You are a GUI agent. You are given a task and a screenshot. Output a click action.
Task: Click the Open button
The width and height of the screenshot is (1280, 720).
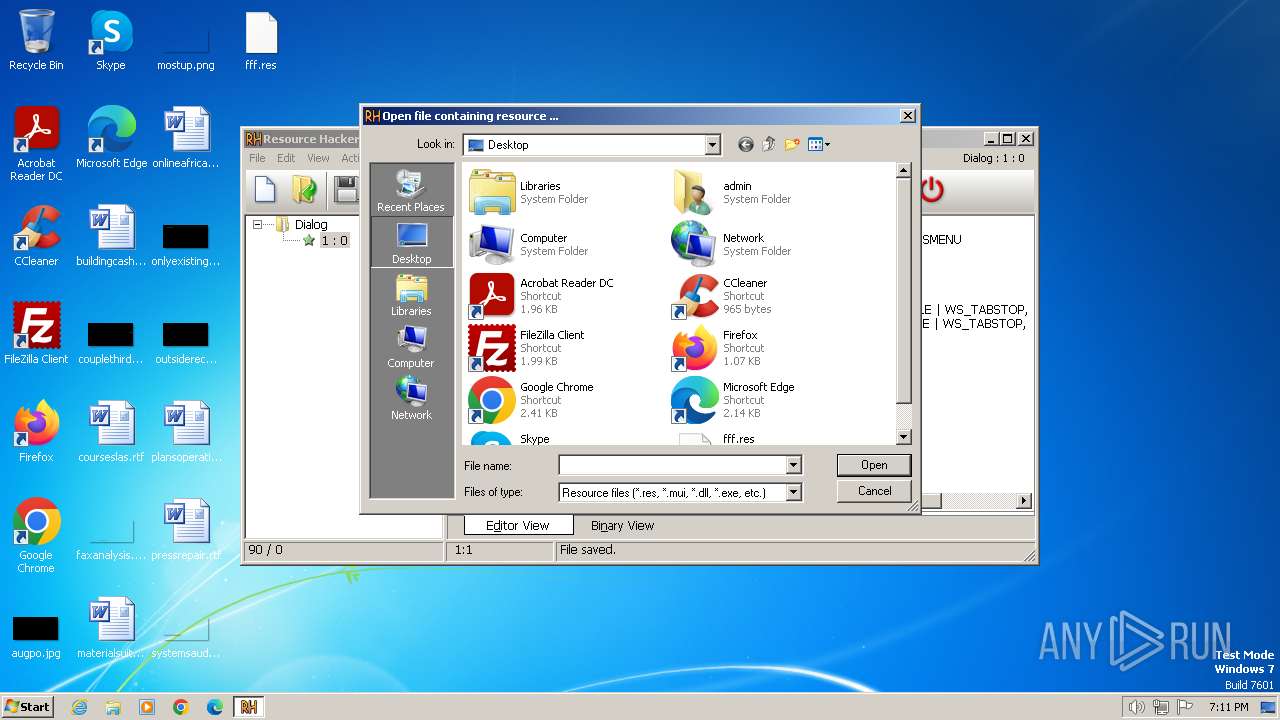point(874,465)
